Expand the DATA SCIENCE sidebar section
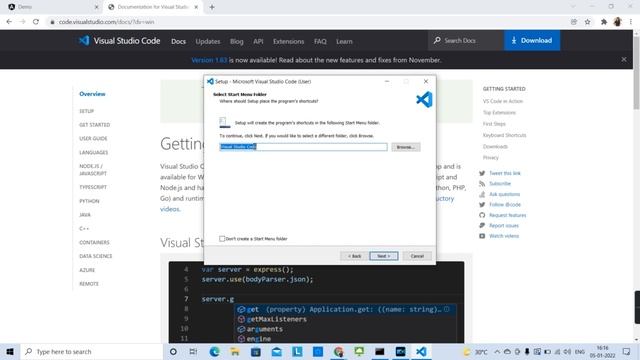Screen dimensions: 640x360 (x=96, y=256)
